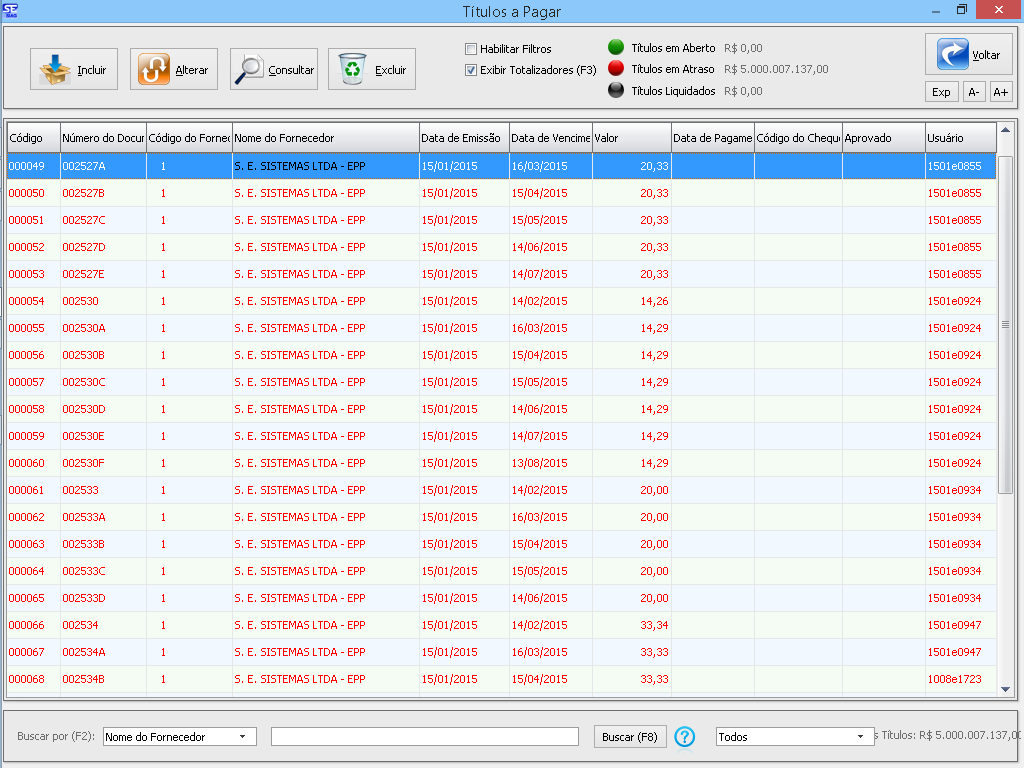Expand the Nome do Fornecedor search dropdown
Screen dimensions: 1024x768
(x=243, y=737)
